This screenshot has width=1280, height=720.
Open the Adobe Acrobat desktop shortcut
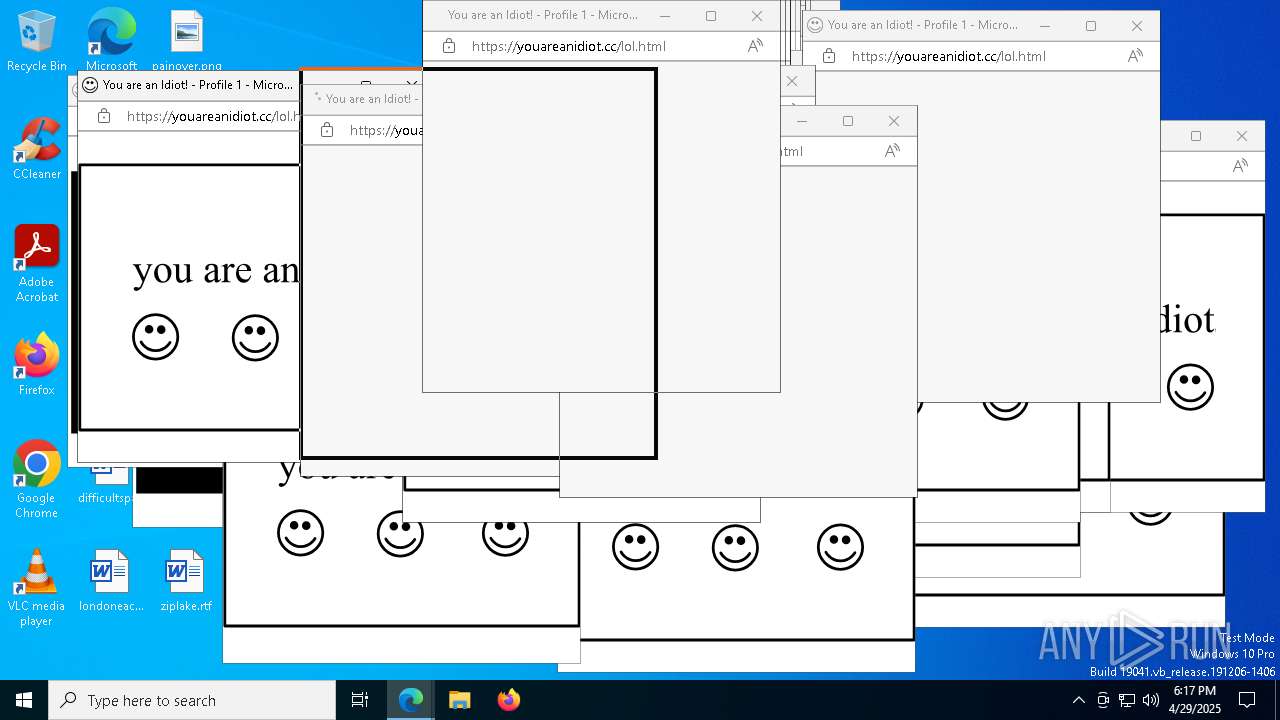pos(37,264)
